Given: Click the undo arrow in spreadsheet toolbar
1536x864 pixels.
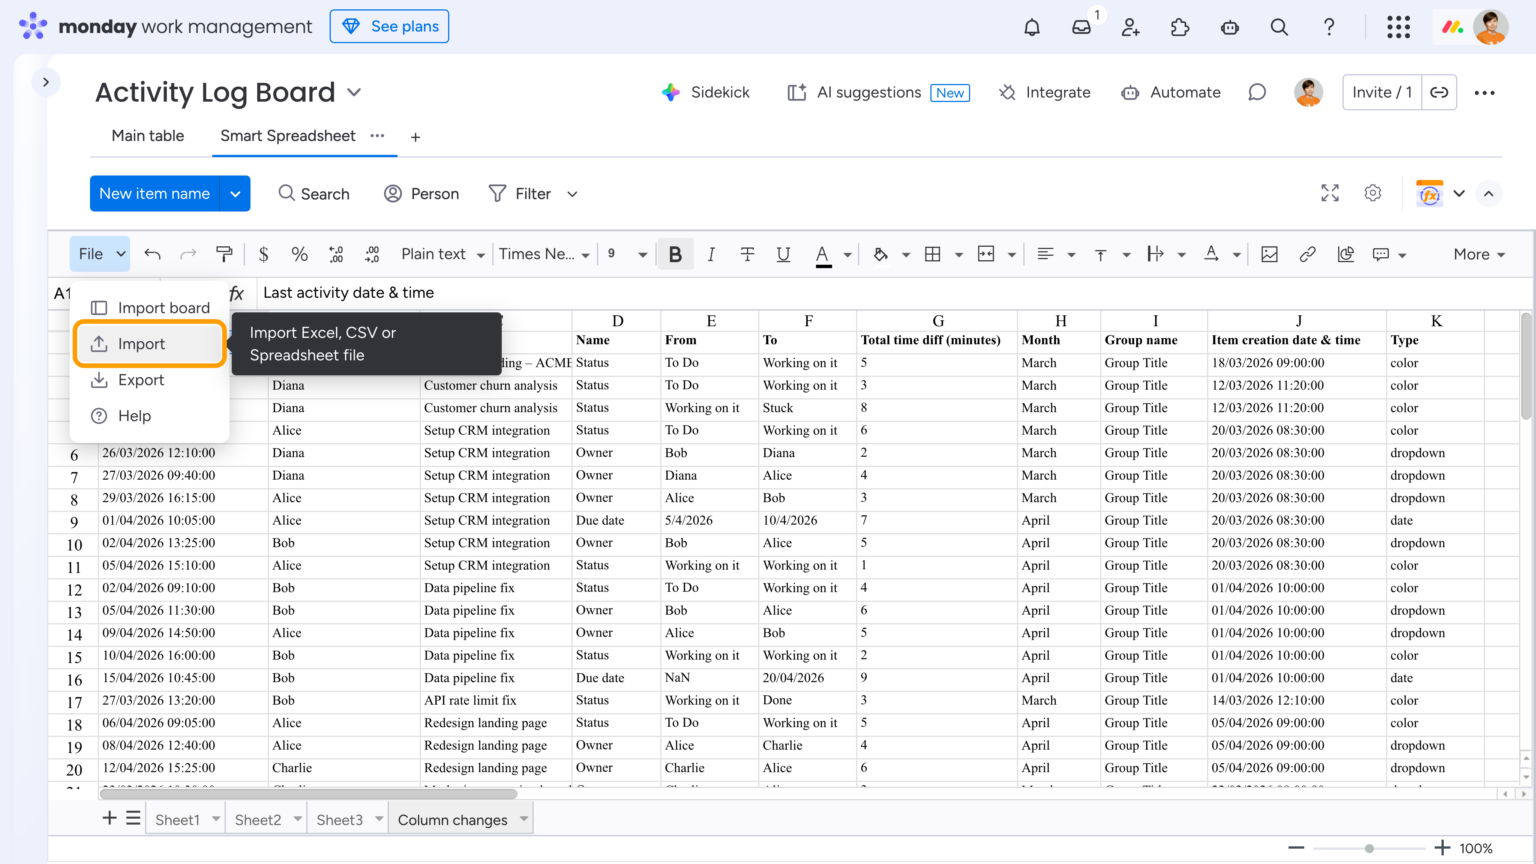Looking at the screenshot, I should pyautogui.click(x=152, y=254).
